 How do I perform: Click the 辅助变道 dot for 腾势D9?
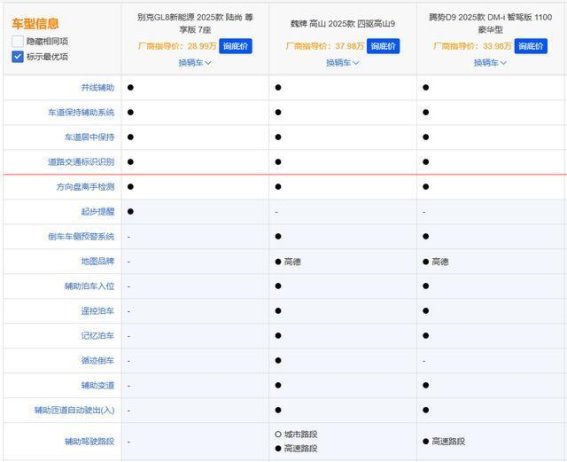point(426,385)
